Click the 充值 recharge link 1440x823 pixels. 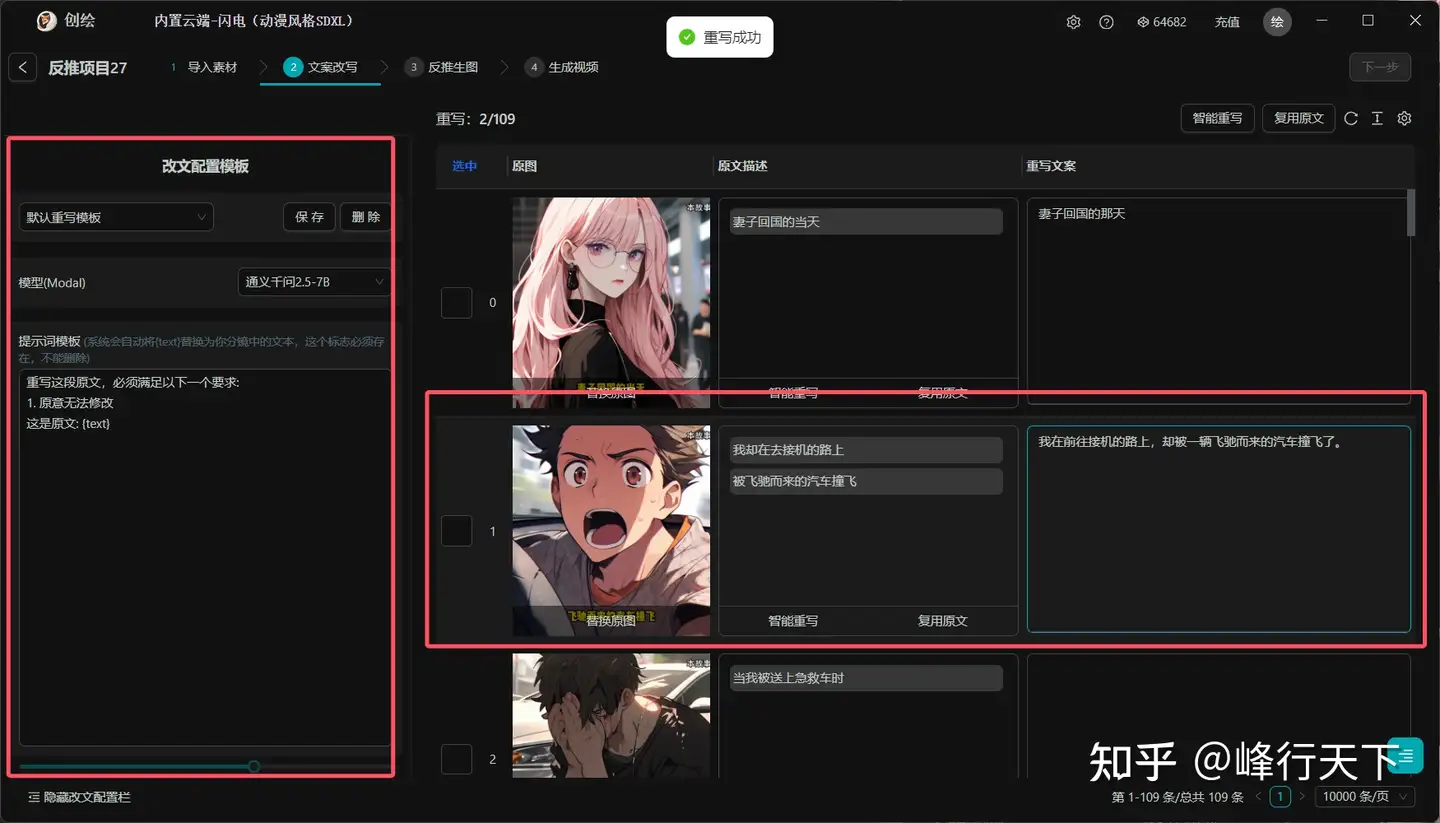click(x=1227, y=22)
